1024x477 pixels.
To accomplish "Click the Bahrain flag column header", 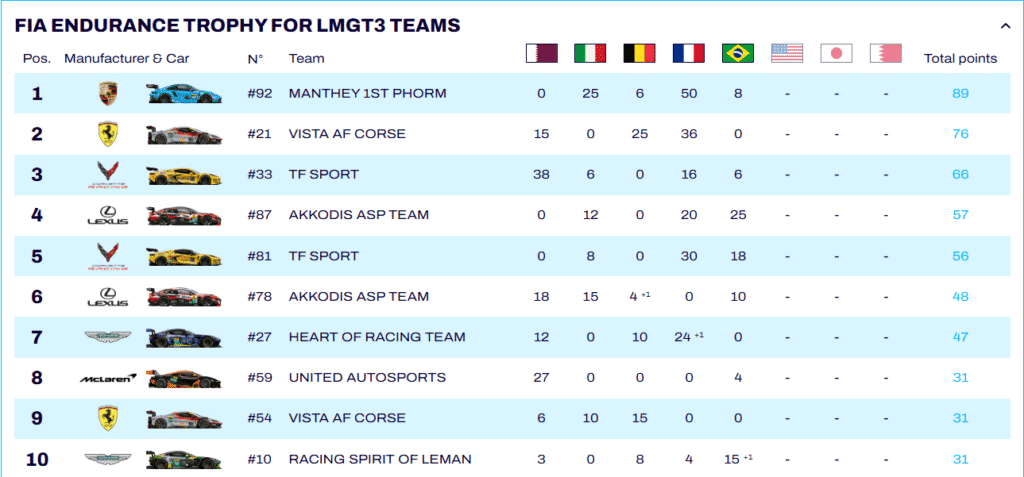I will click(x=885, y=54).
